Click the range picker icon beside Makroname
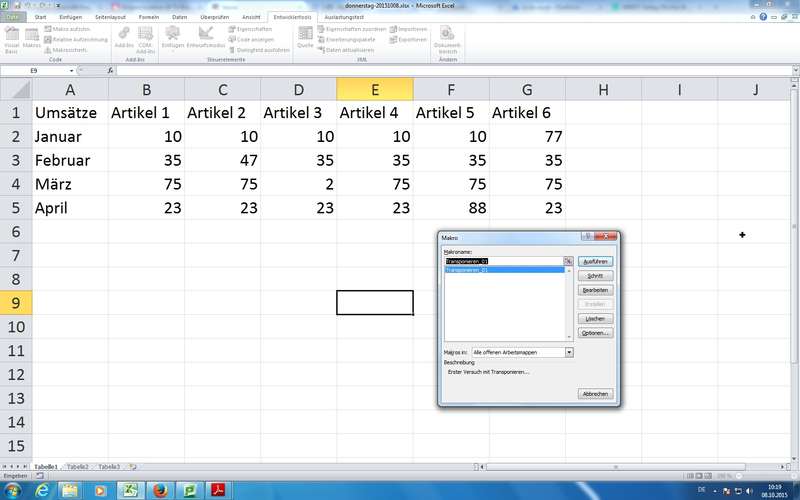The image size is (800, 500). [x=567, y=260]
